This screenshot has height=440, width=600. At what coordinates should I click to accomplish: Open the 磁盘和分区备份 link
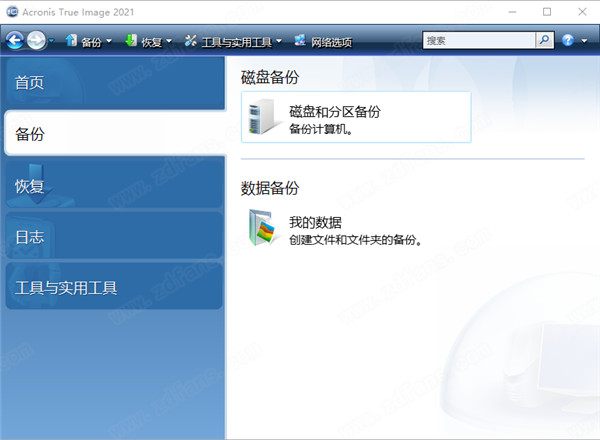(x=335, y=112)
